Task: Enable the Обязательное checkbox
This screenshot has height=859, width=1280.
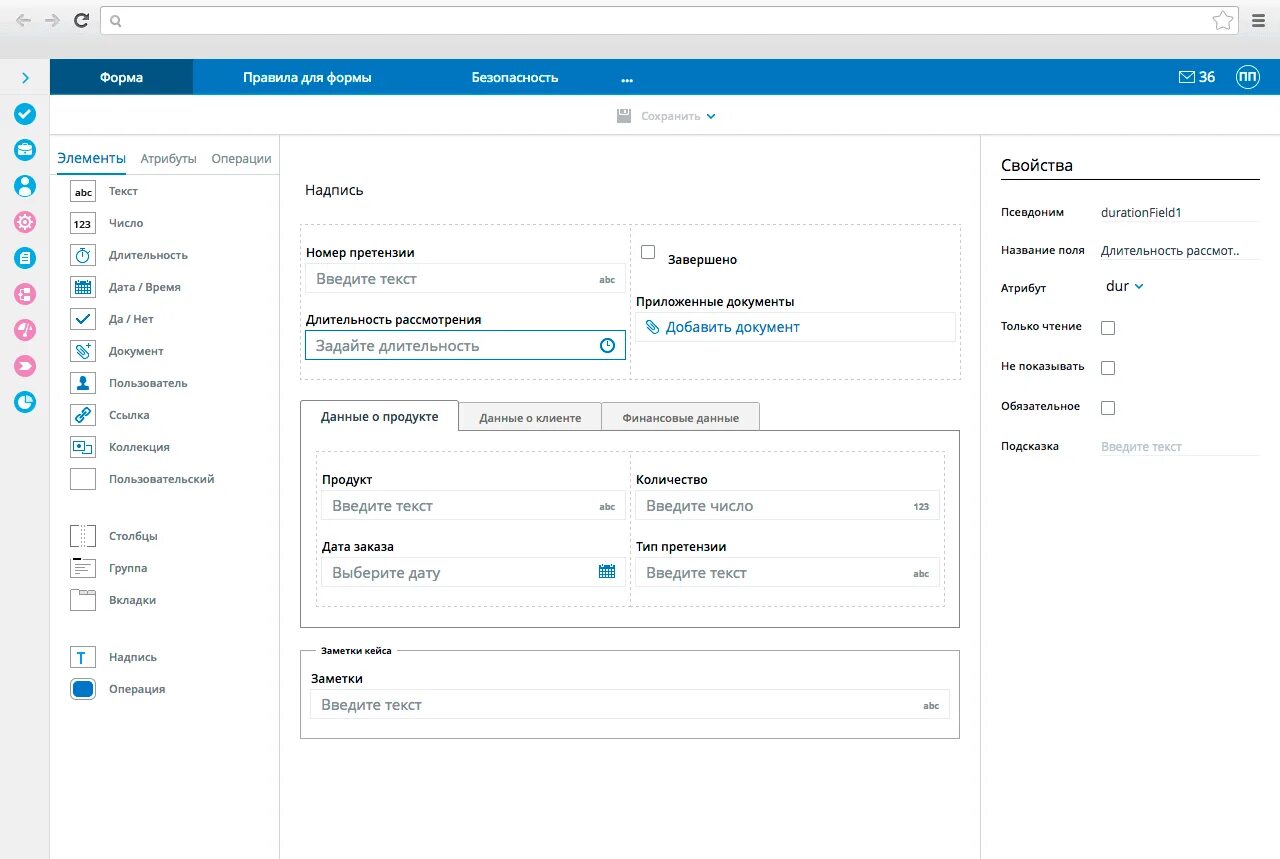Action: tap(1108, 408)
